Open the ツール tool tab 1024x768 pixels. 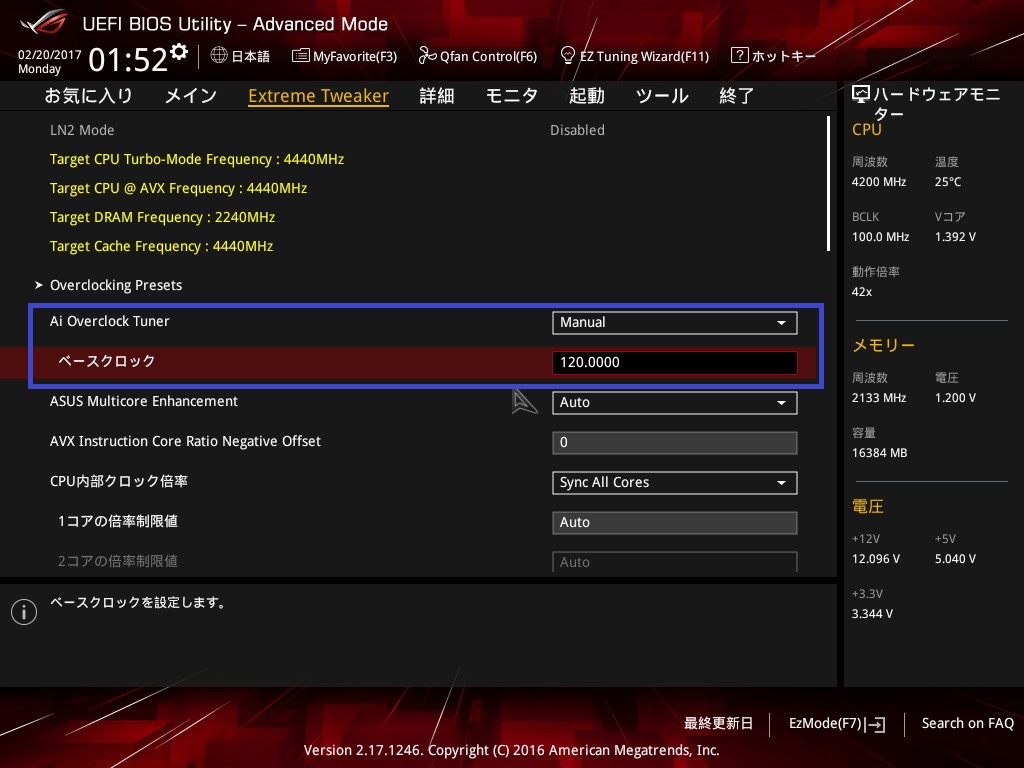(662, 96)
